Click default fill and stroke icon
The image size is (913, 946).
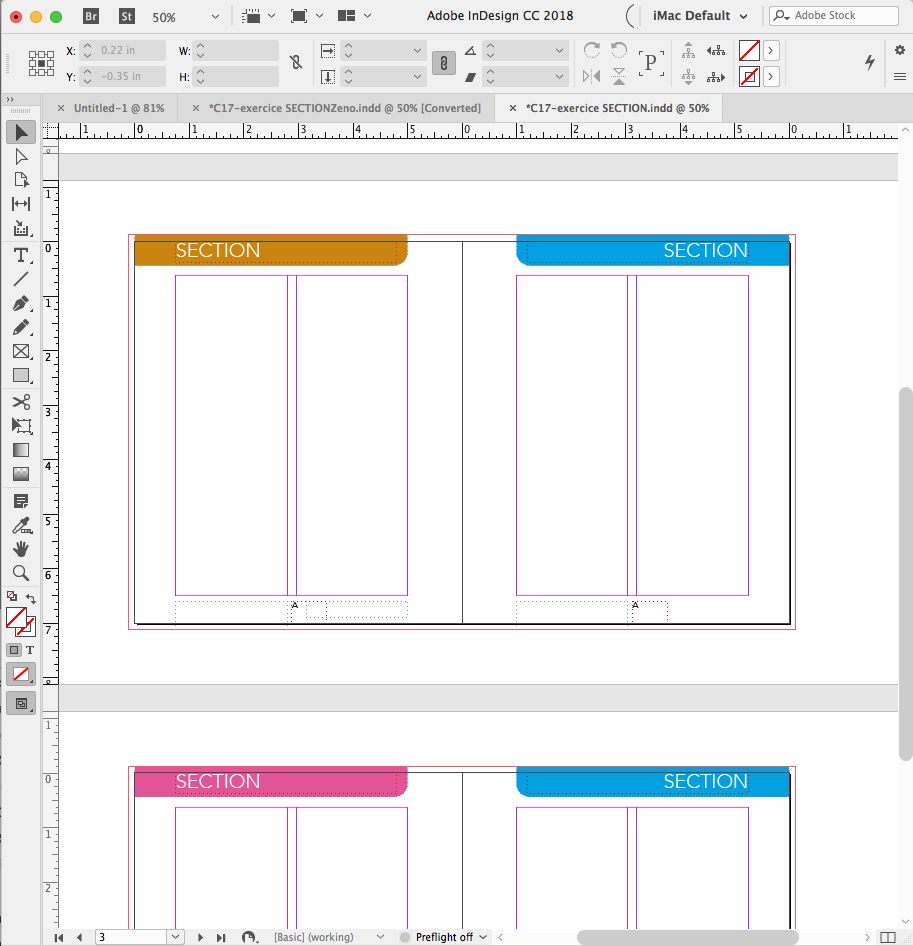click(x=11, y=596)
